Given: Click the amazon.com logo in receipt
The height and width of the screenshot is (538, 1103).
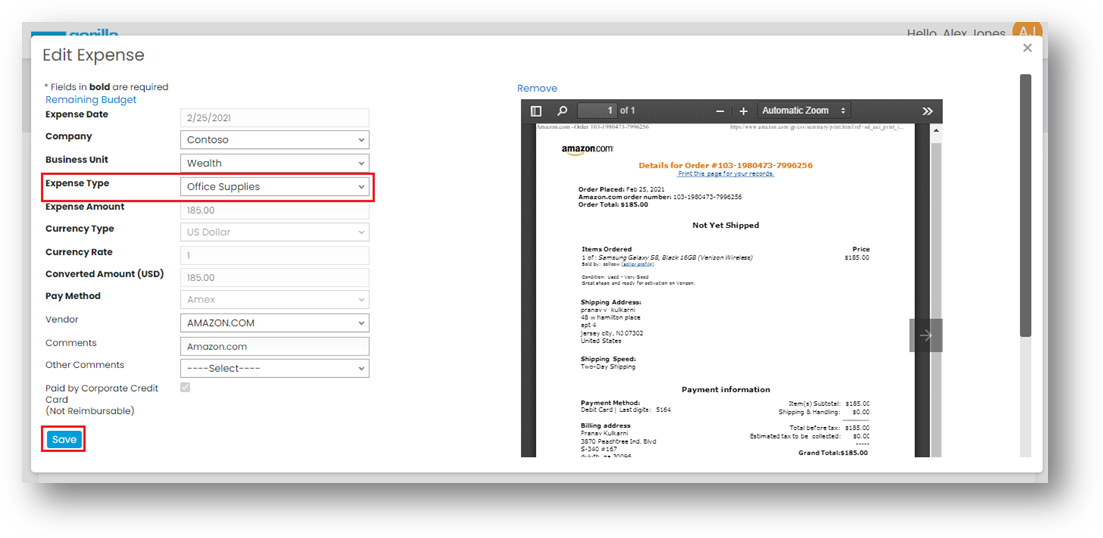Looking at the screenshot, I should (587, 150).
